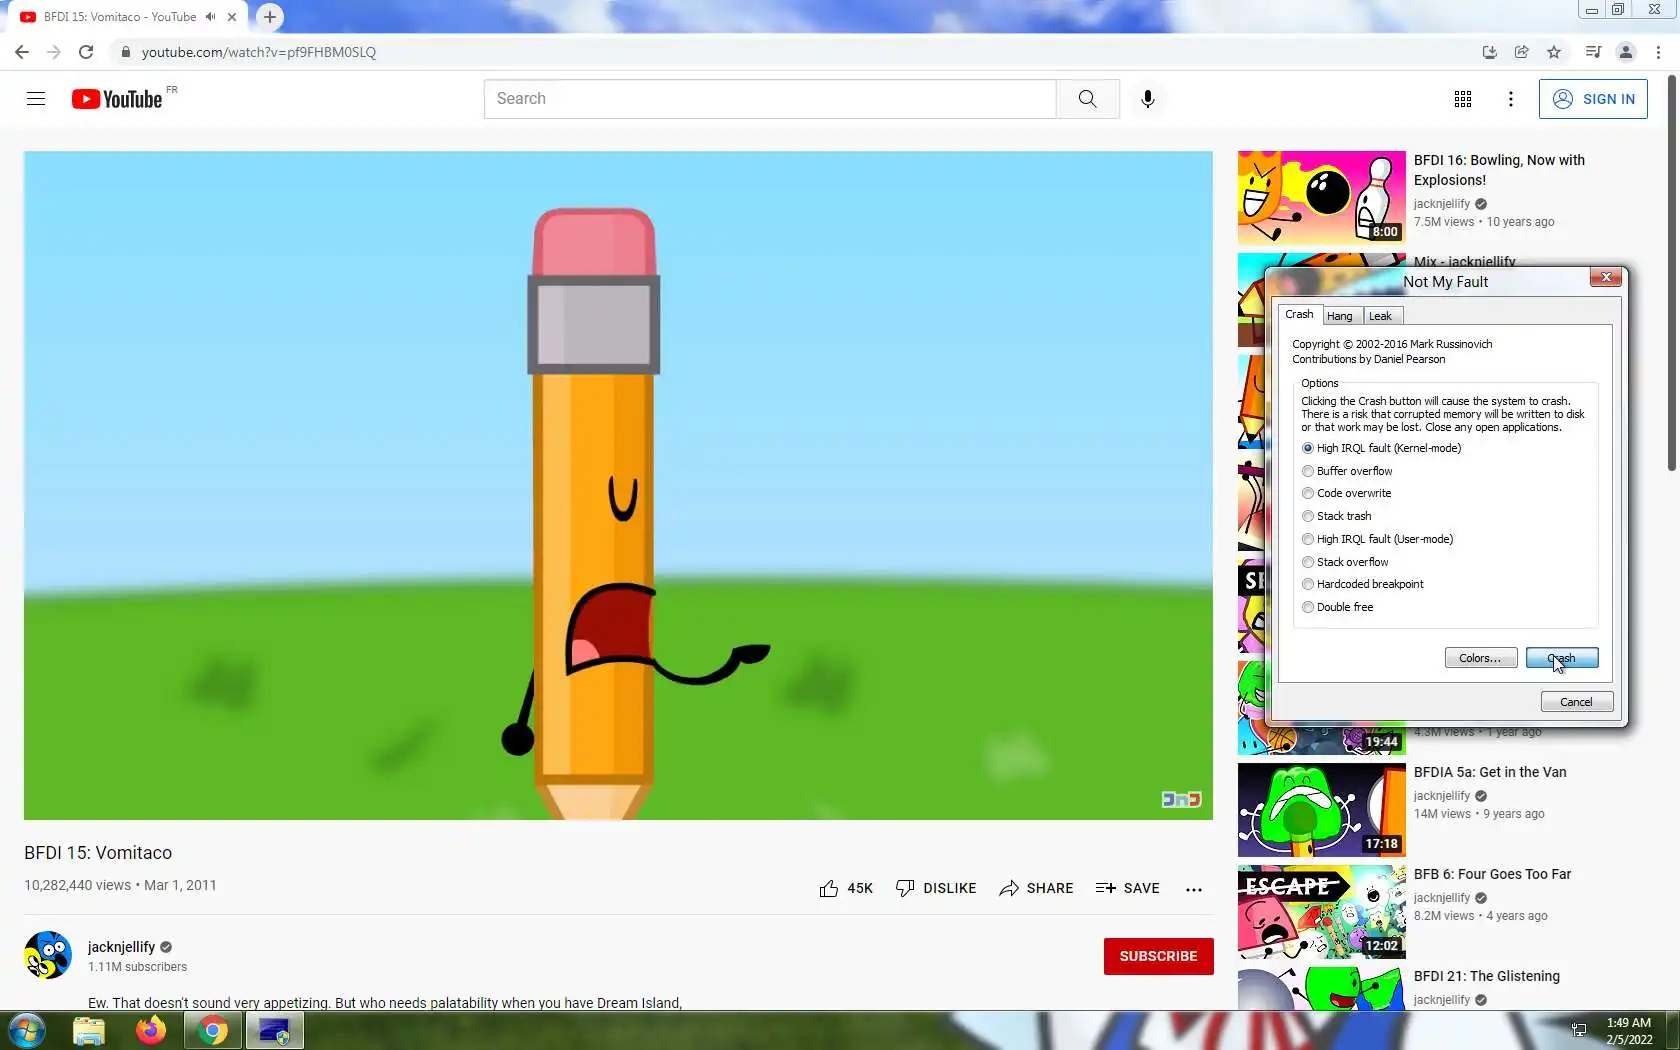
Task: Open the Not My Fault taskbar item
Action: click(274, 1030)
